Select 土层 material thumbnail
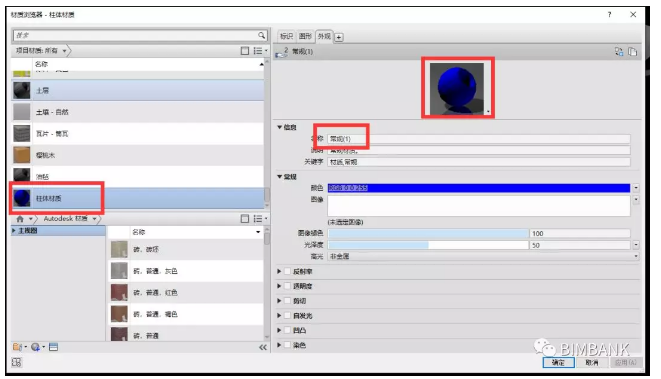 (x=21, y=90)
